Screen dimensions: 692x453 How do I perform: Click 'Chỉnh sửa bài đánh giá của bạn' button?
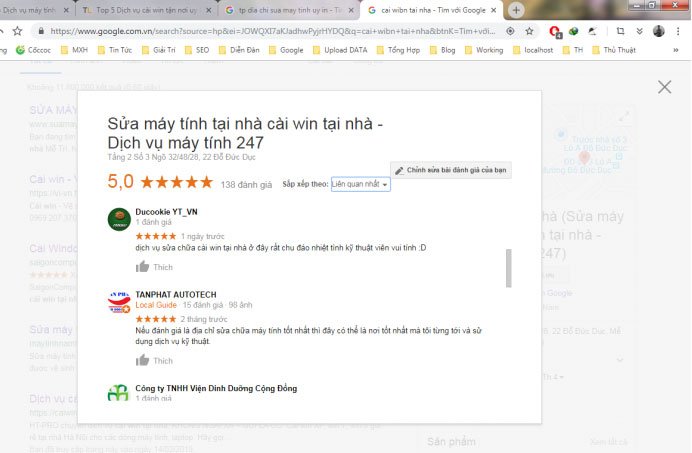point(451,170)
